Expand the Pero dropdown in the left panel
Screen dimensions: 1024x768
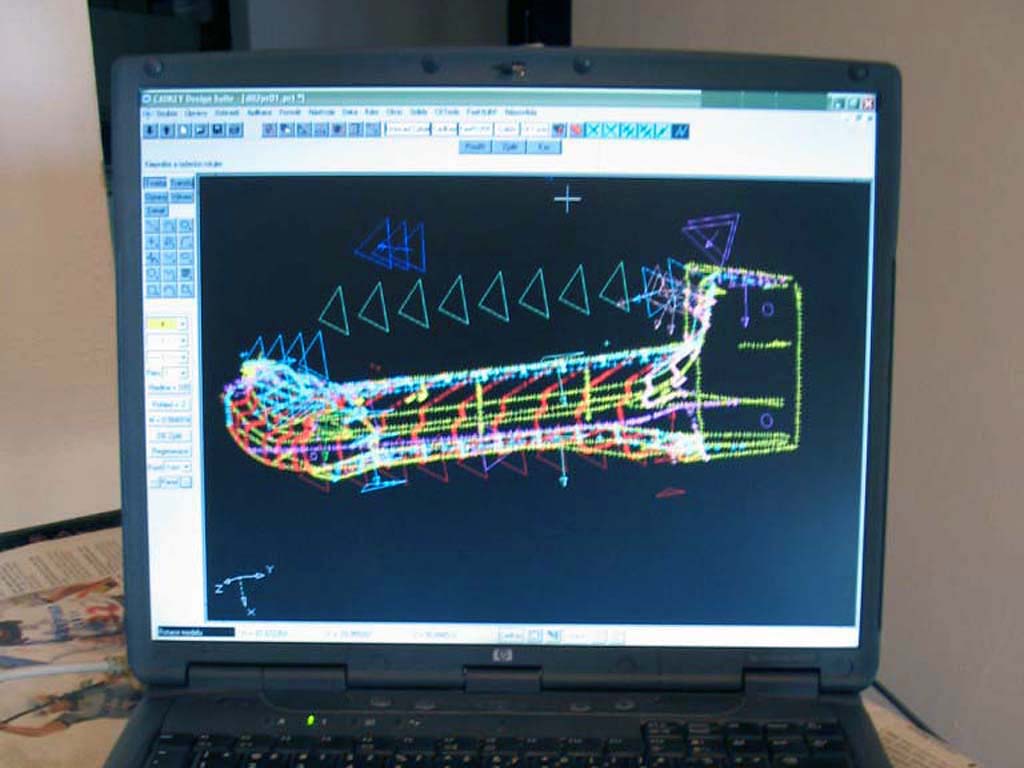pyautogui.click(x=182, y=373)
